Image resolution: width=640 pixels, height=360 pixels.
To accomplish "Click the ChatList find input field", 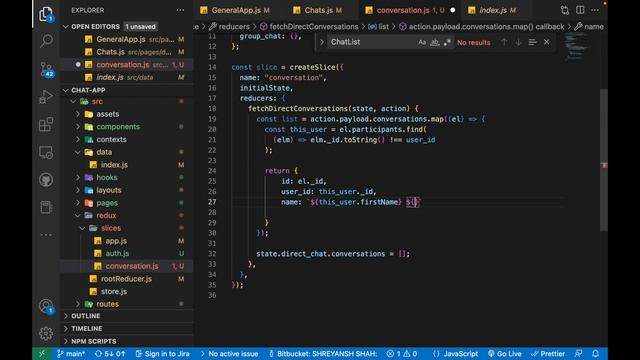I will (371, 42).
